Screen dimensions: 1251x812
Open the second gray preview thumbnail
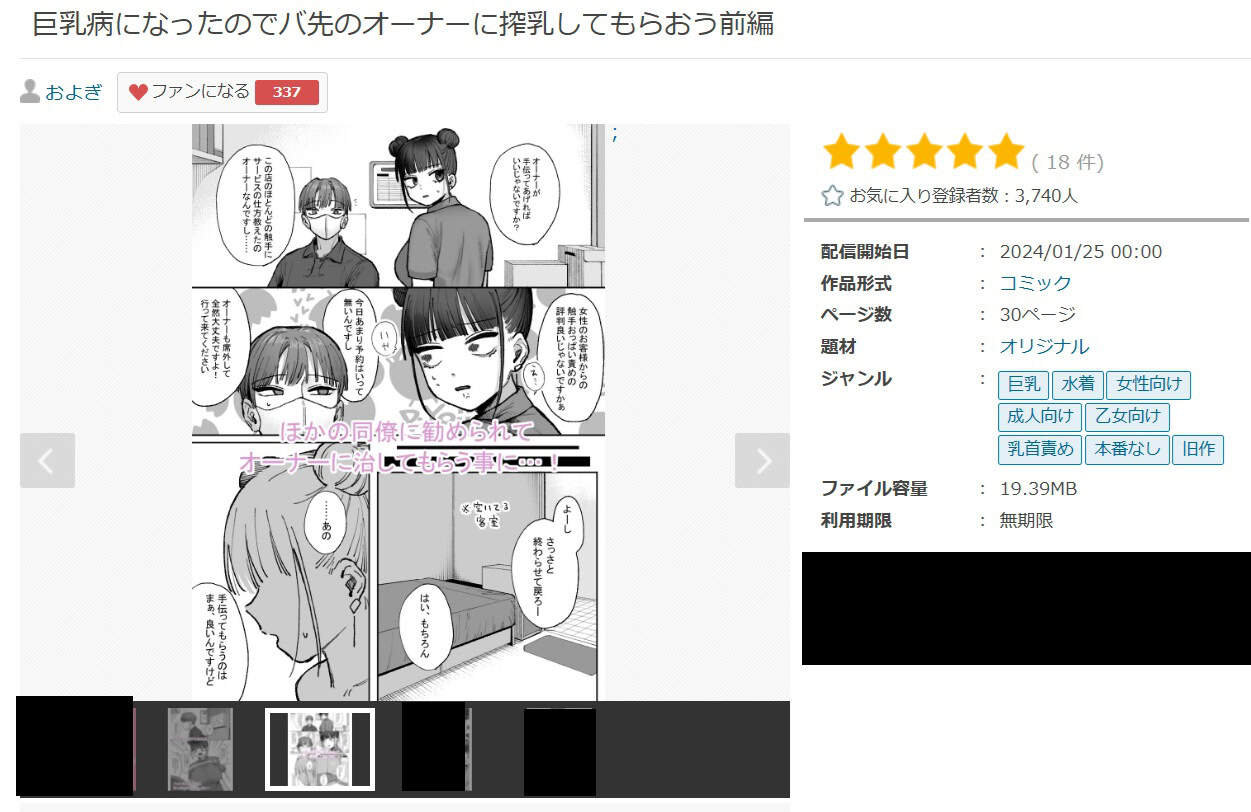(200, 749)
